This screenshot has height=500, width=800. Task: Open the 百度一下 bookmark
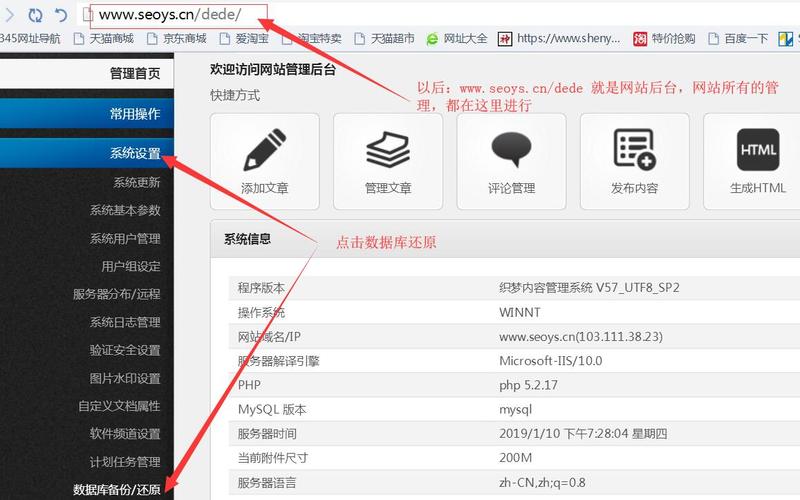tap(738, 39)
